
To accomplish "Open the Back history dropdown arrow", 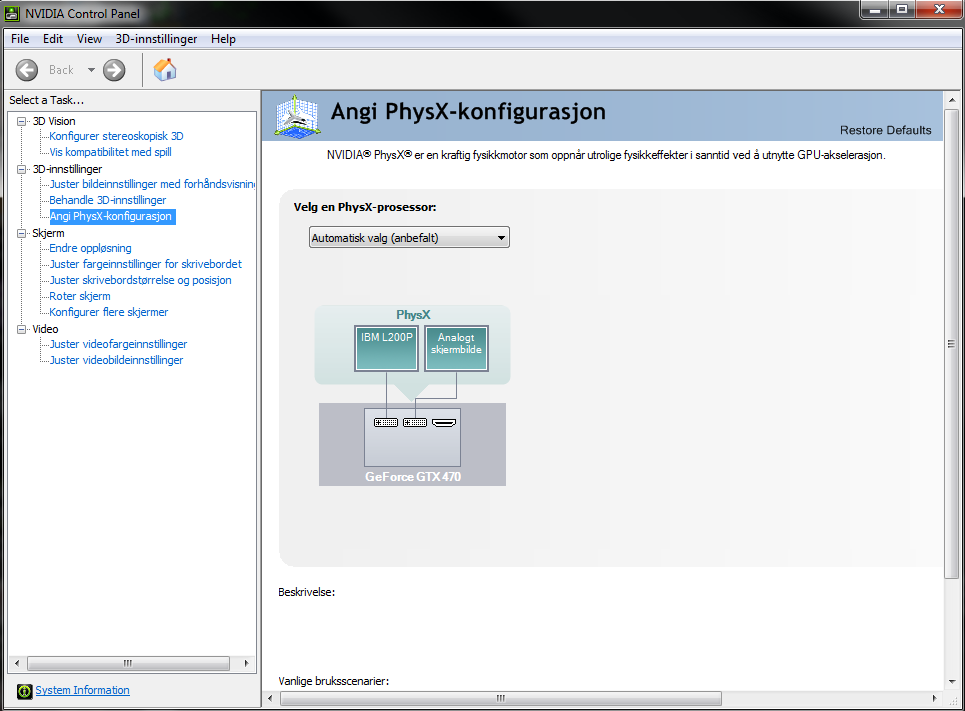I will pos(91,70).
